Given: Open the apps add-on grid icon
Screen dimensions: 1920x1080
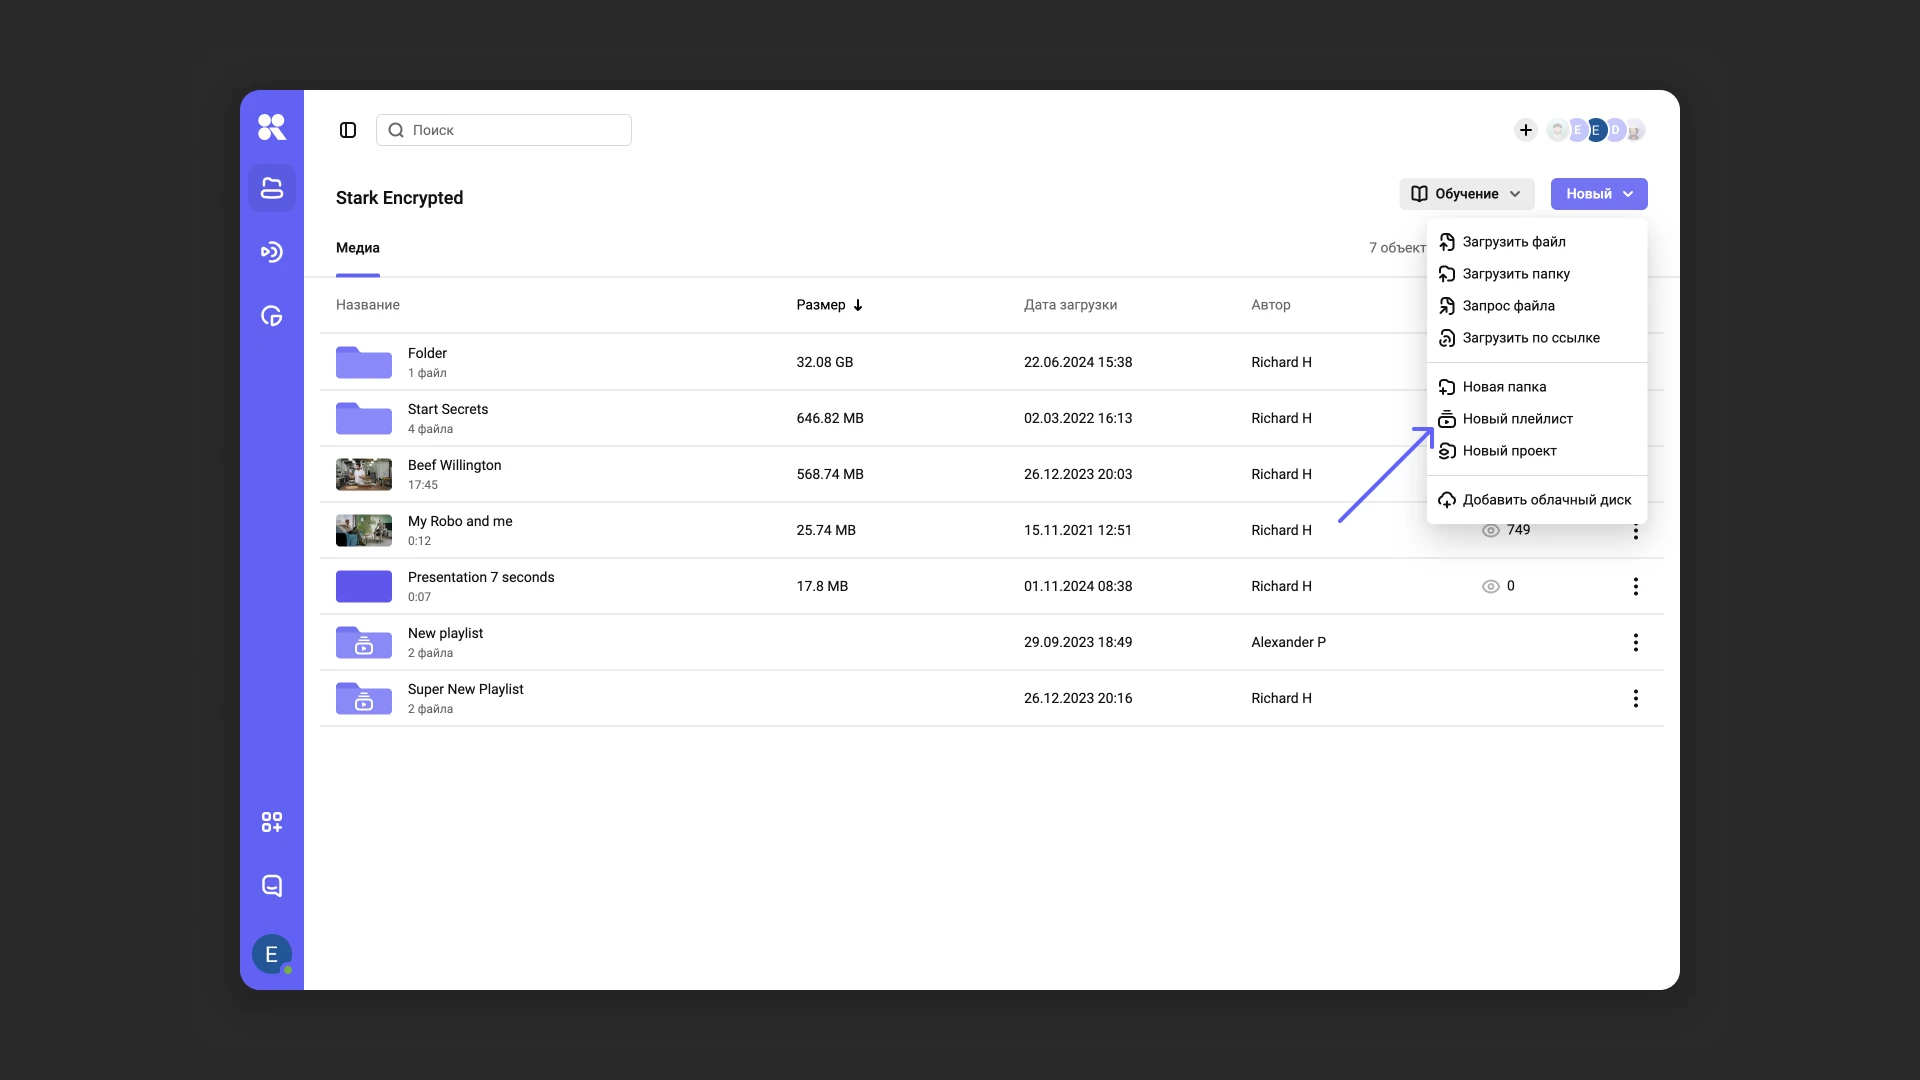Looking at the screenshot, I should (271, 822).
